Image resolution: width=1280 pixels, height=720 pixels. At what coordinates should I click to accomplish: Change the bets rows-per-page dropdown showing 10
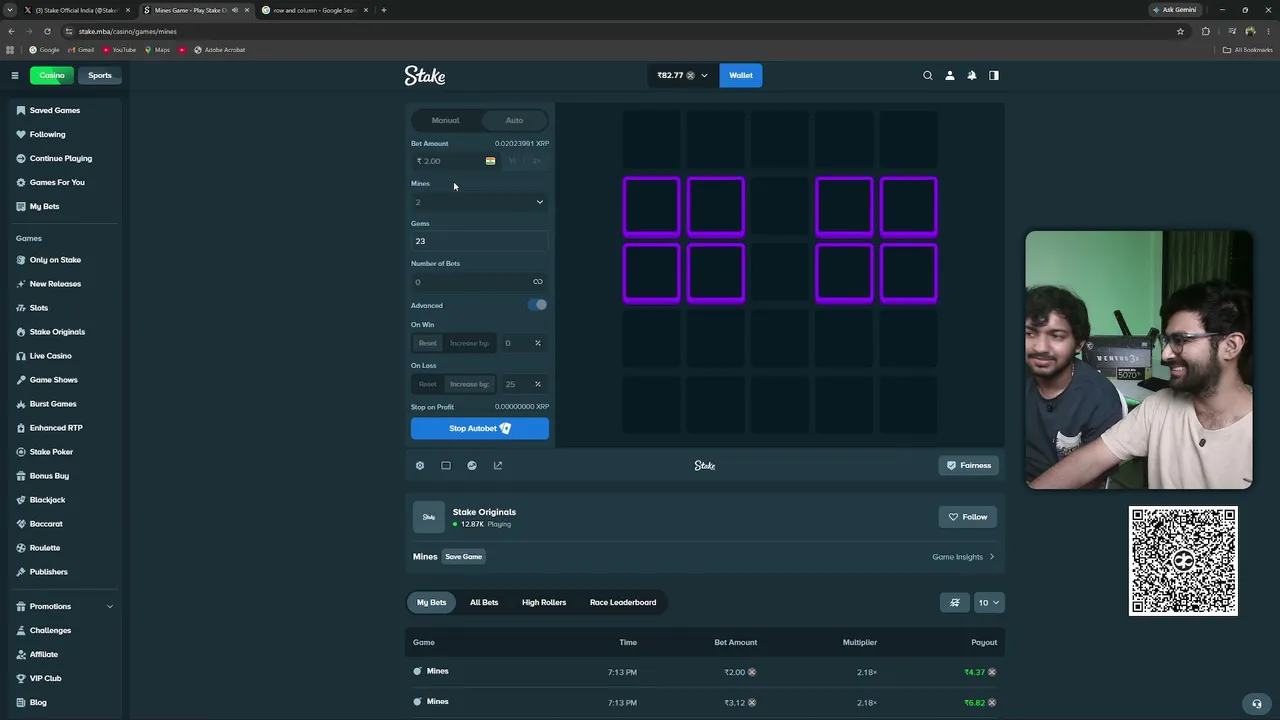pyautogui.click(x=988, y=602)
